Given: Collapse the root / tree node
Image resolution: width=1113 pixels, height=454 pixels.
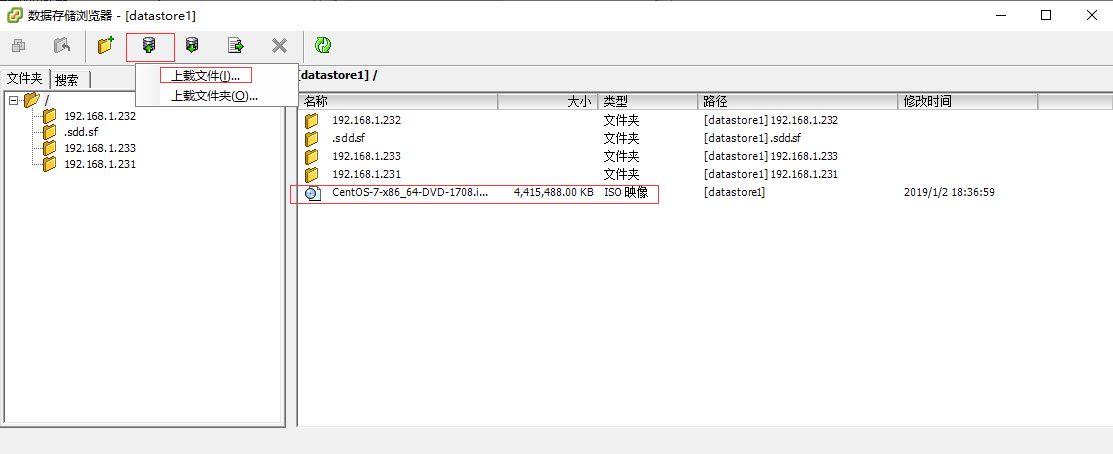Looking at the screenshot, I should (13, 100).
